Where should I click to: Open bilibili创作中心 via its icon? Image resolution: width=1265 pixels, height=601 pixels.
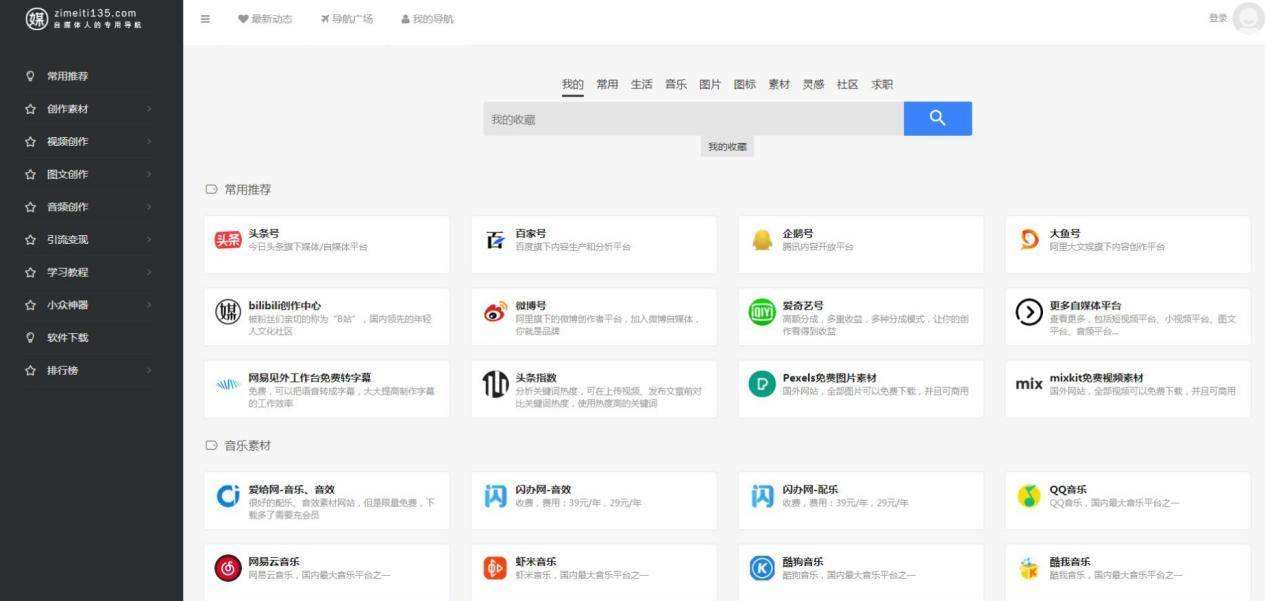(228, 312)
